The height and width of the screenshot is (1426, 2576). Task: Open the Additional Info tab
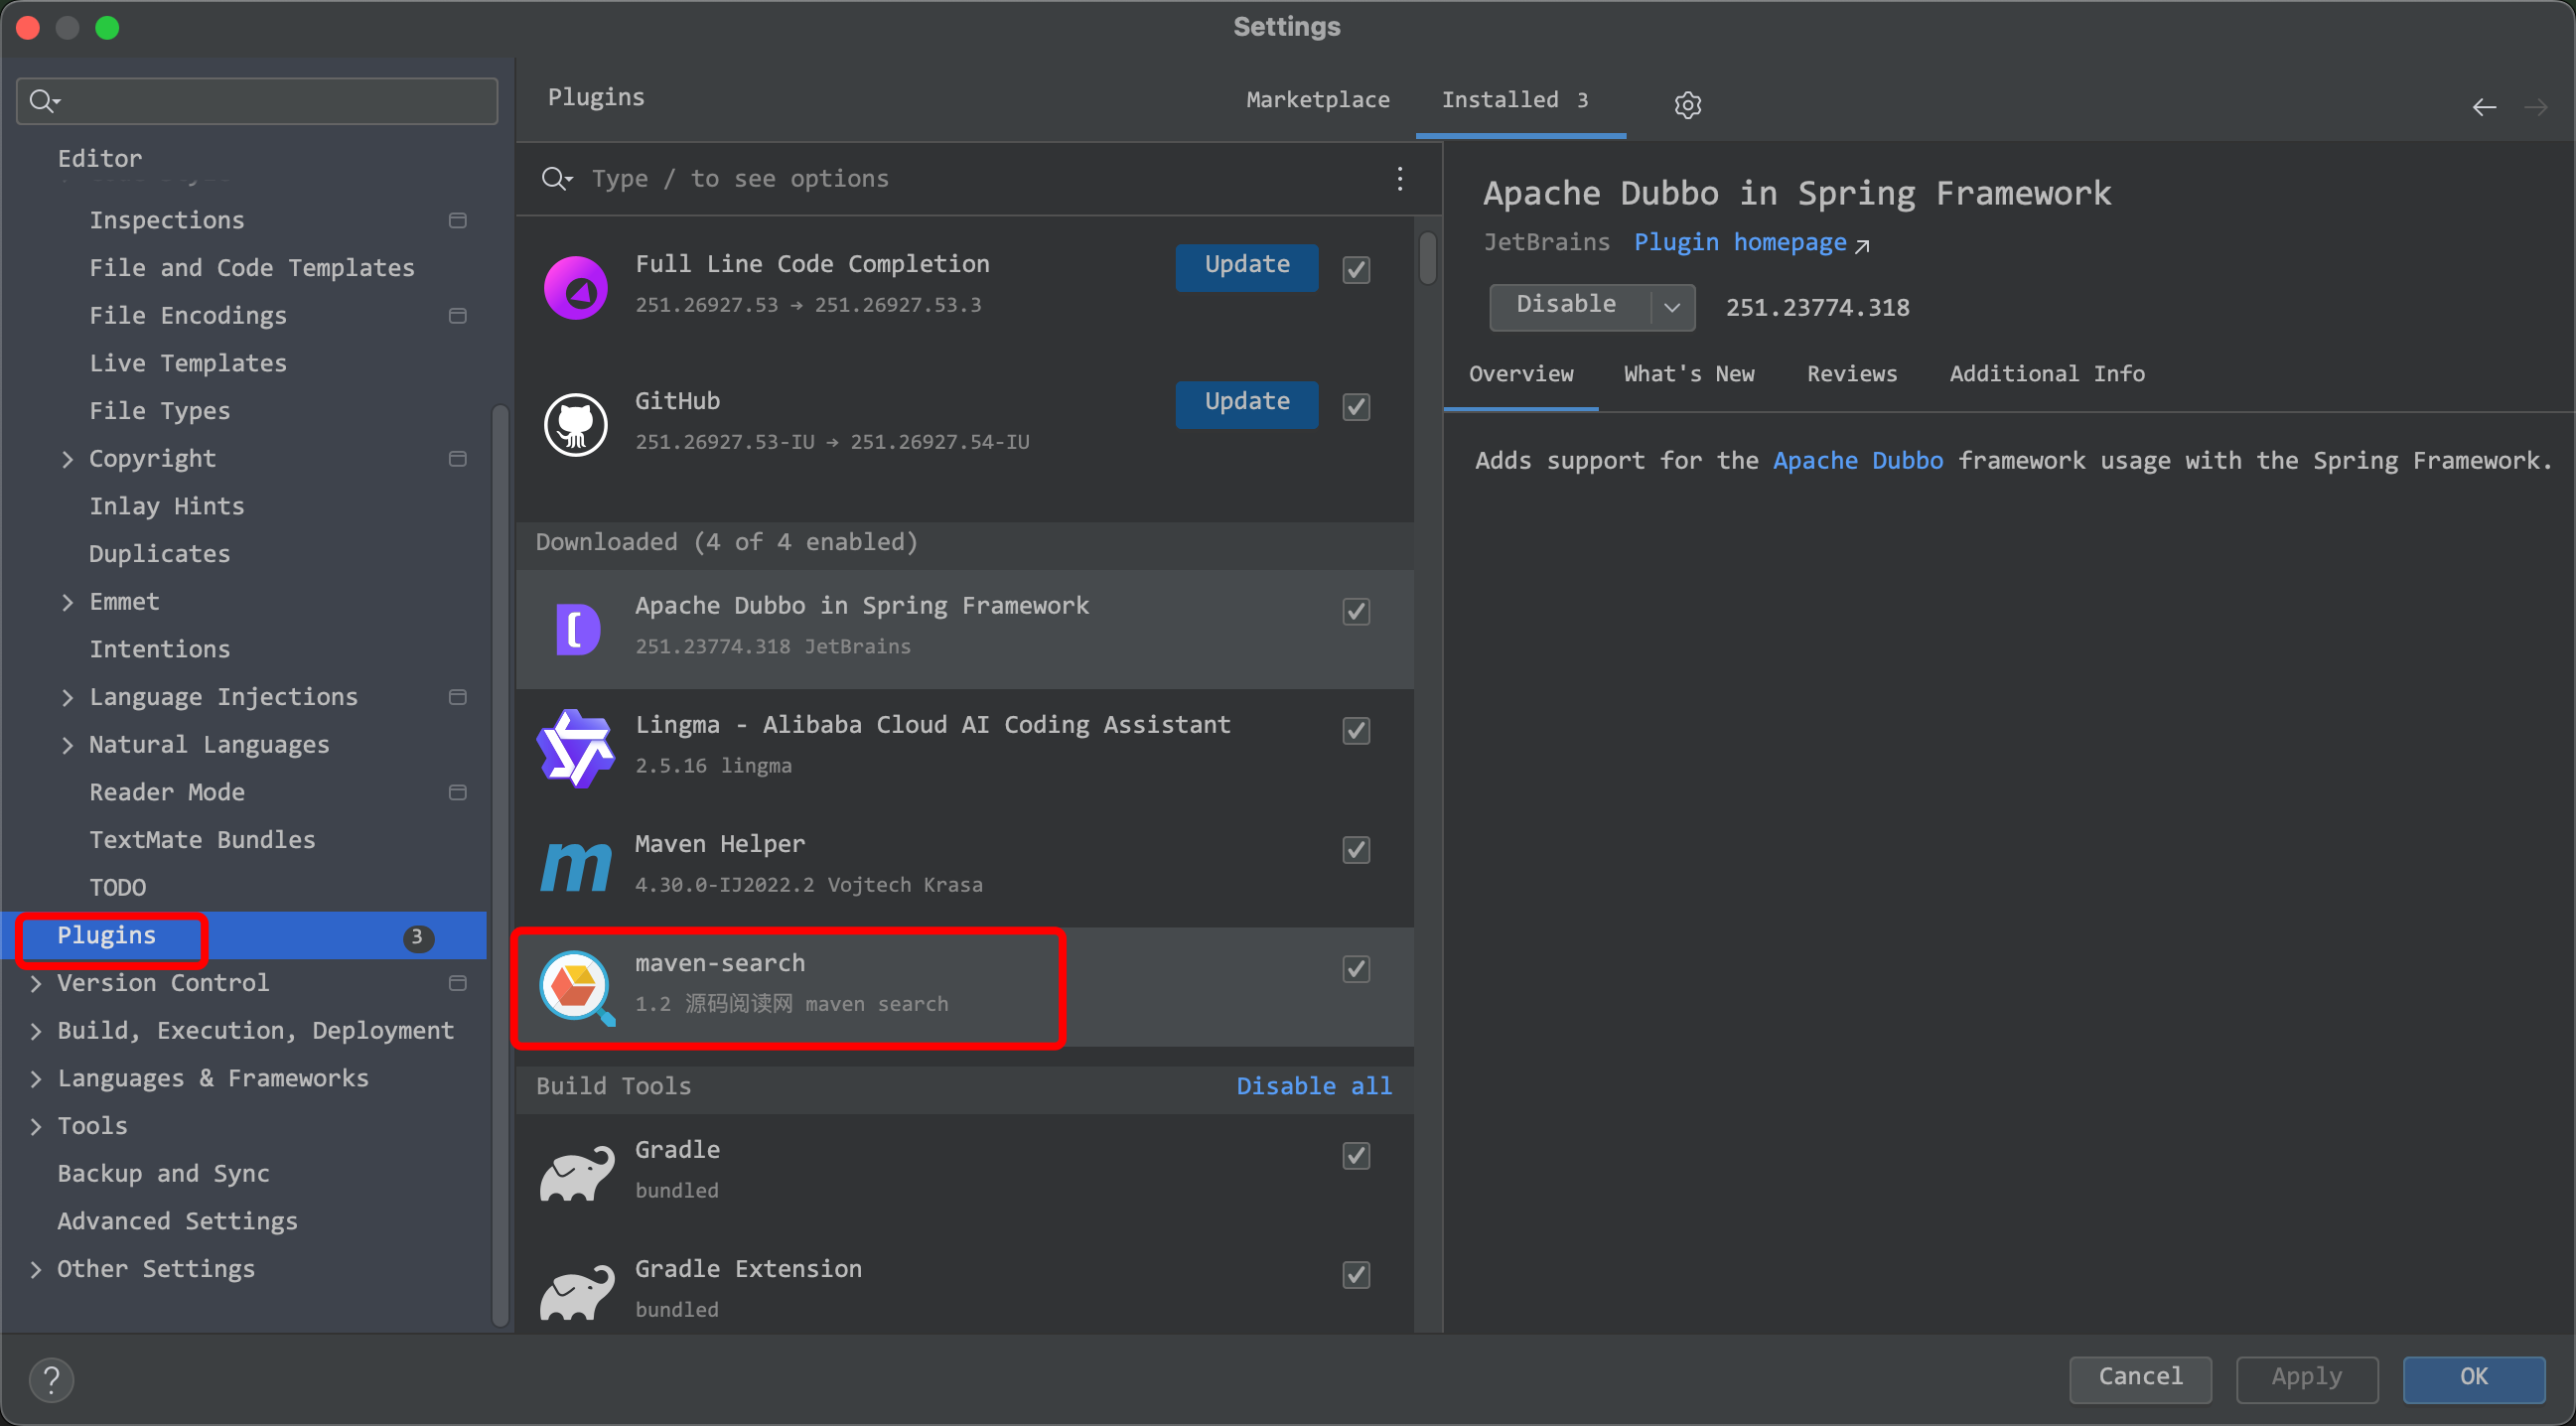[x=2046, y=374]
